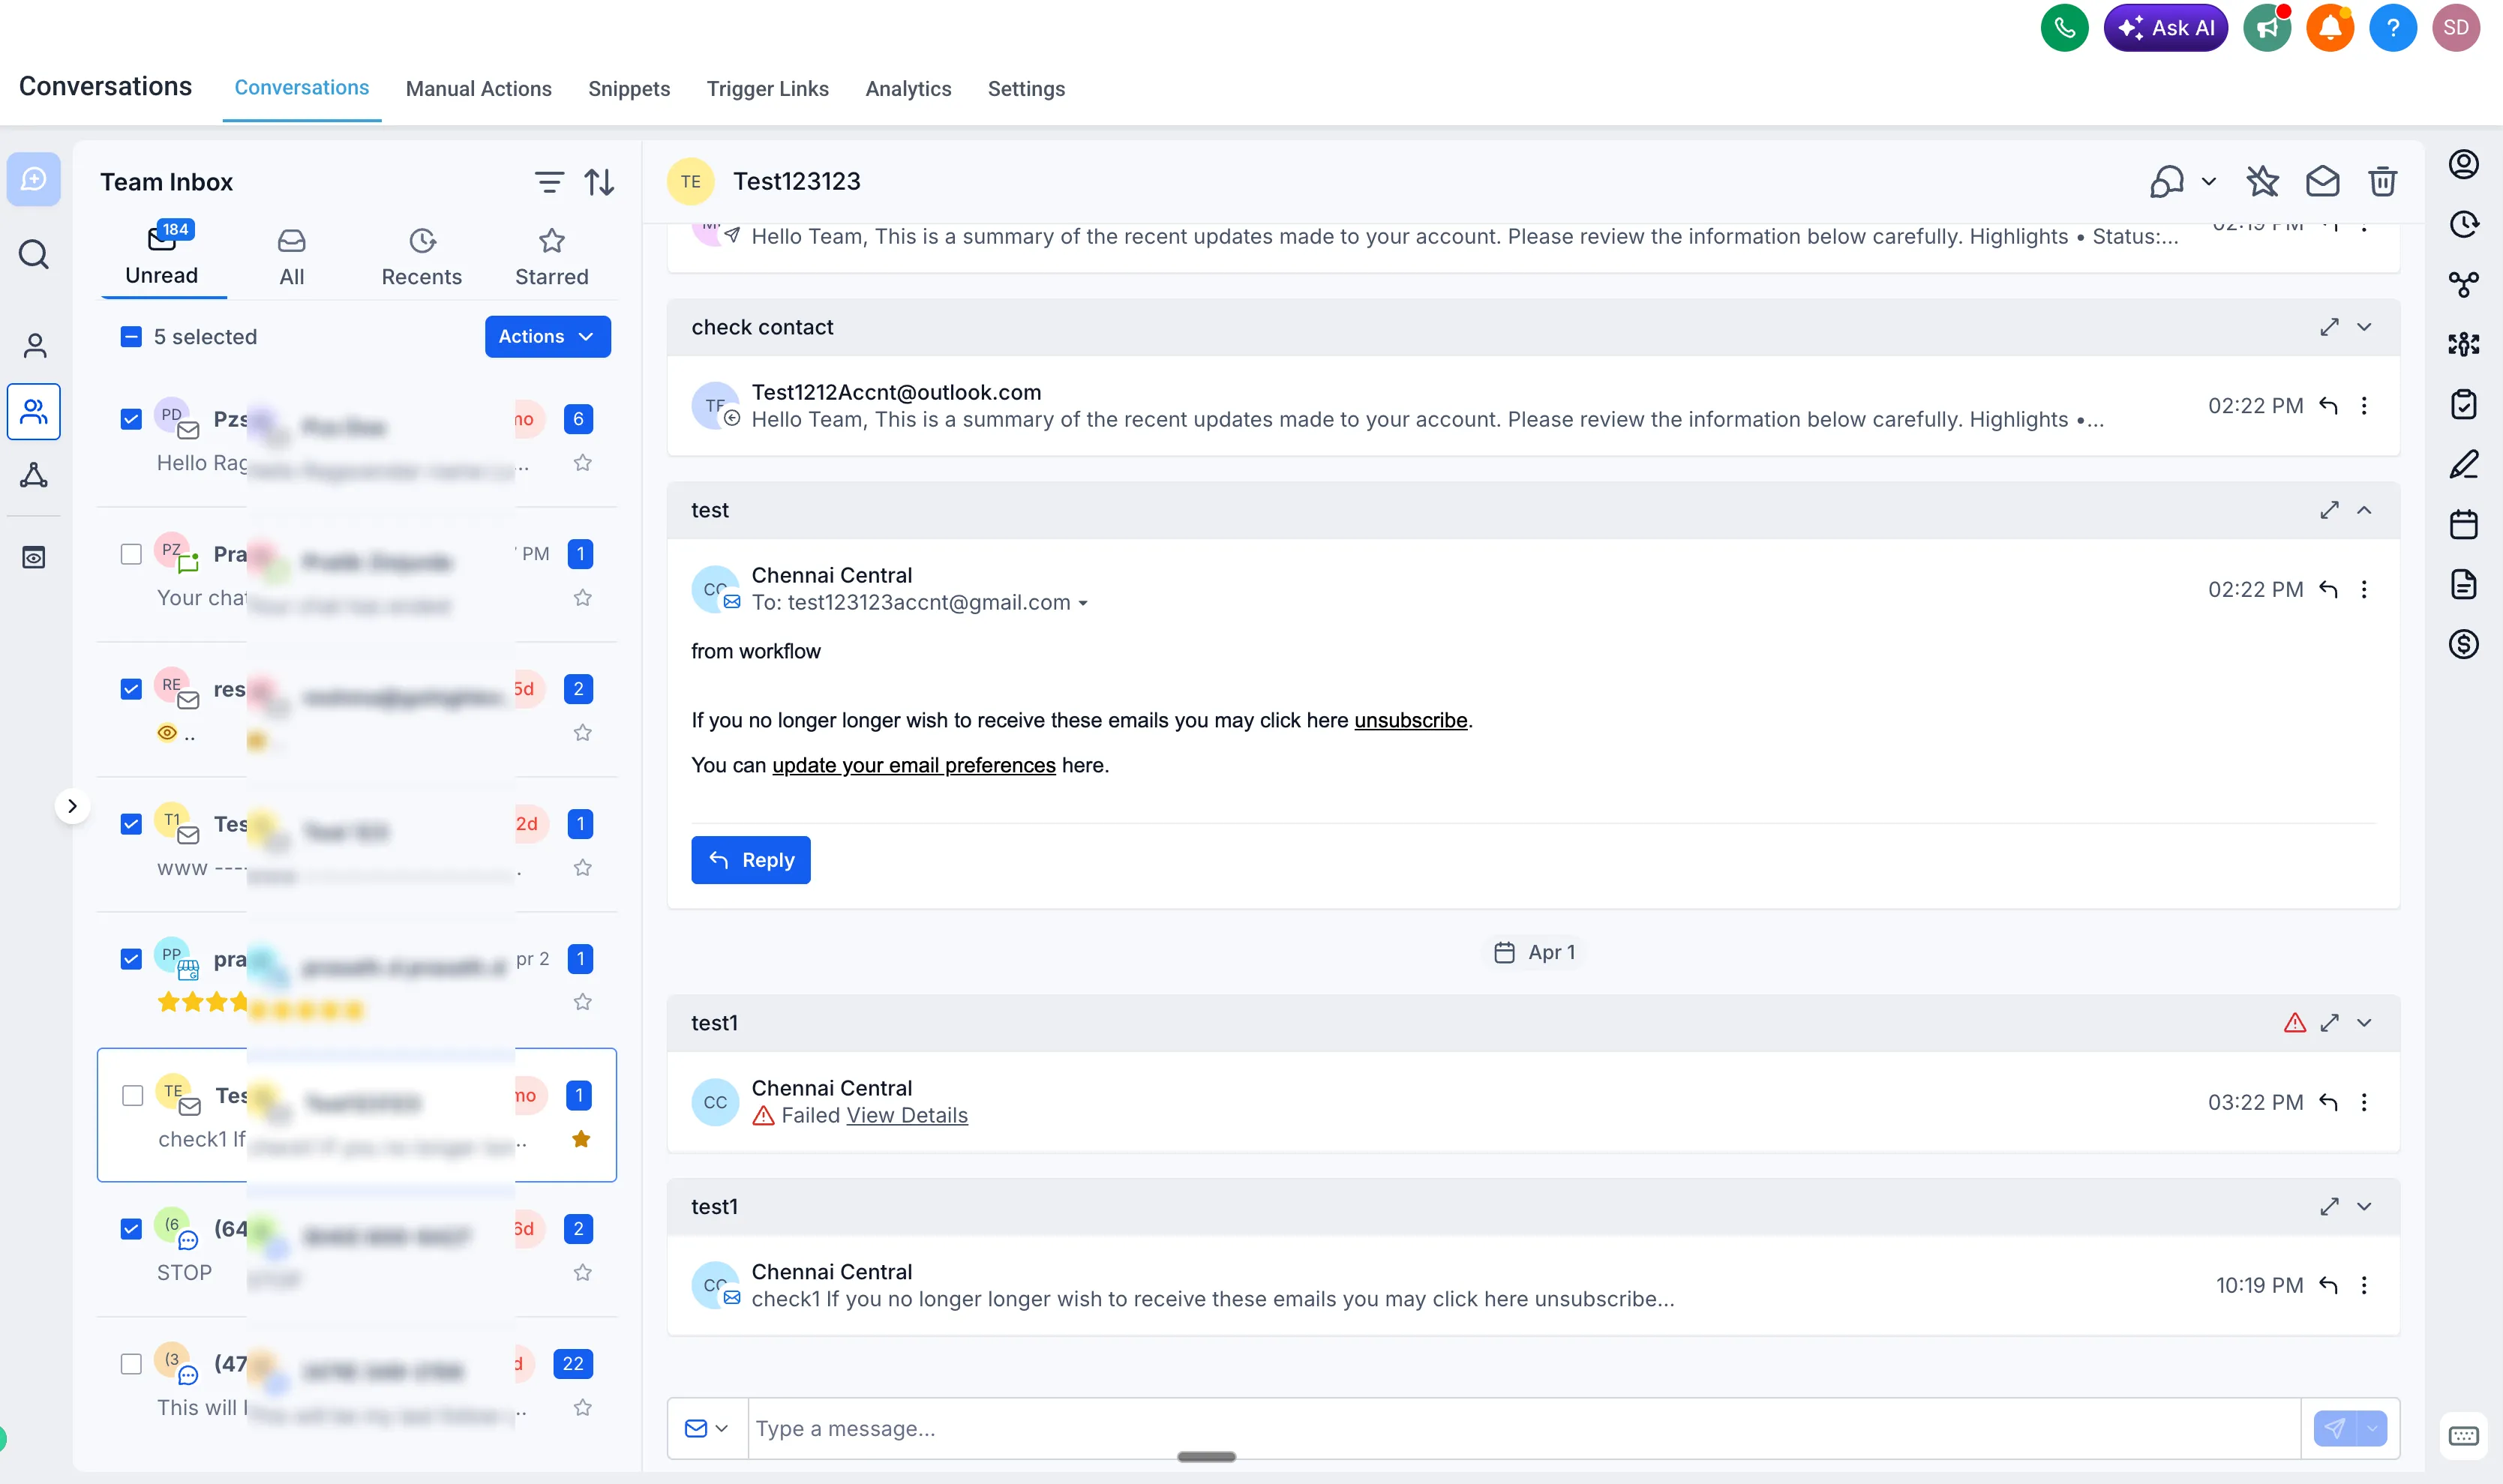Viewport: 2503px width, 1484px height.
Task: Open the payments panel via dollar icon
Action: (x=2464, y=644)
